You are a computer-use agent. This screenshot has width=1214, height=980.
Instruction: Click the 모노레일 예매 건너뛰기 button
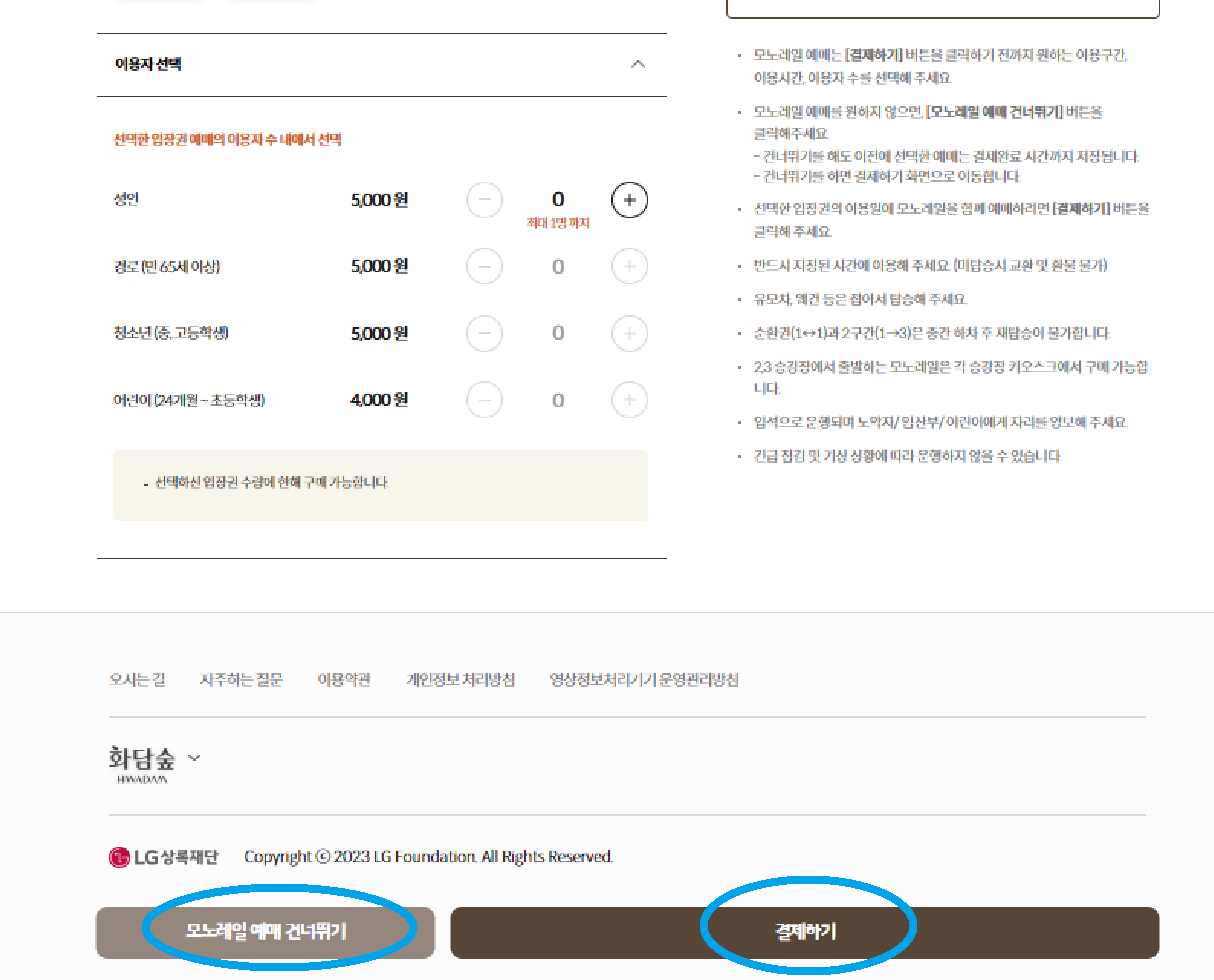pyautogui.click(x=265, y=933)
